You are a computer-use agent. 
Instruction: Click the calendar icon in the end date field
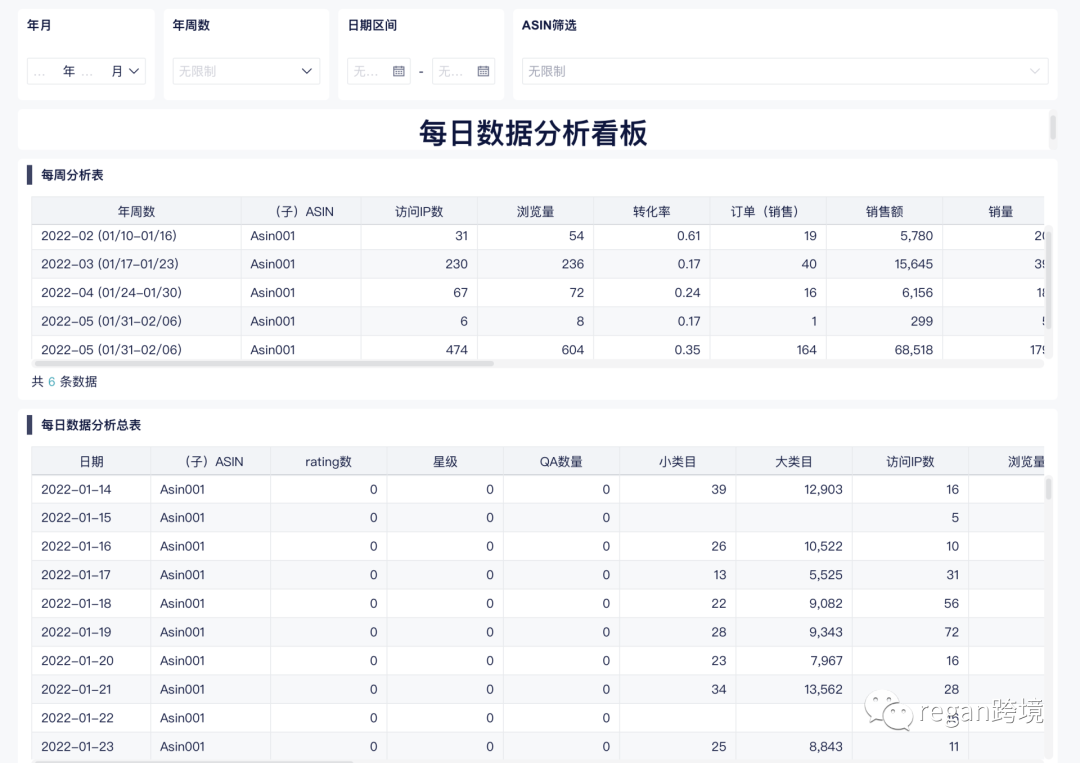tap(484, 72)
